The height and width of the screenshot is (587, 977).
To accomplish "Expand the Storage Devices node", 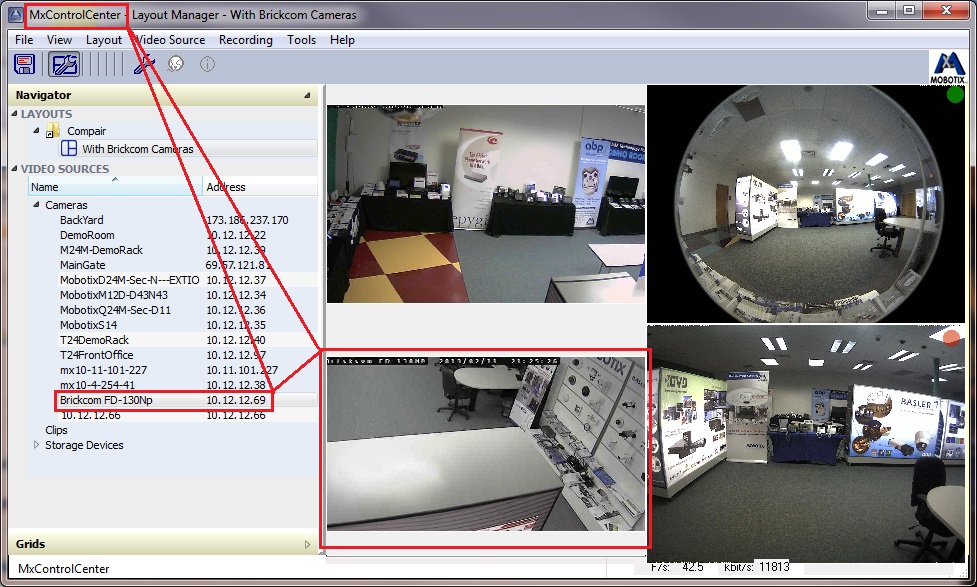I will point(36,444).
